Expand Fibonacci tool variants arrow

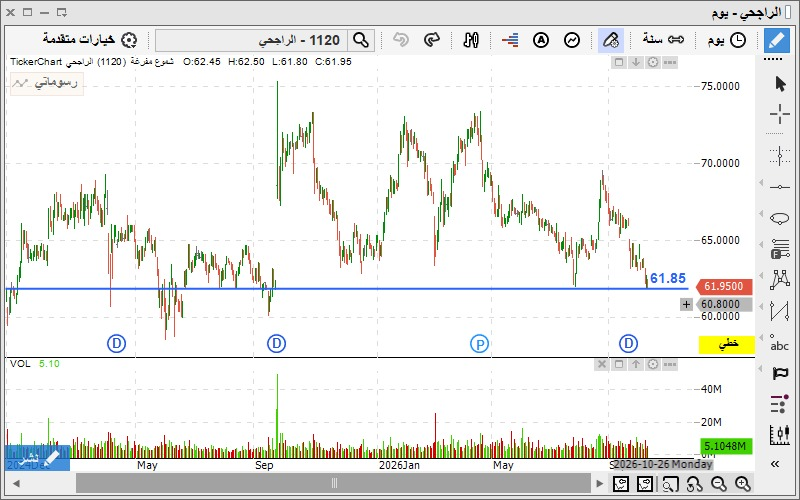(762, 244)
